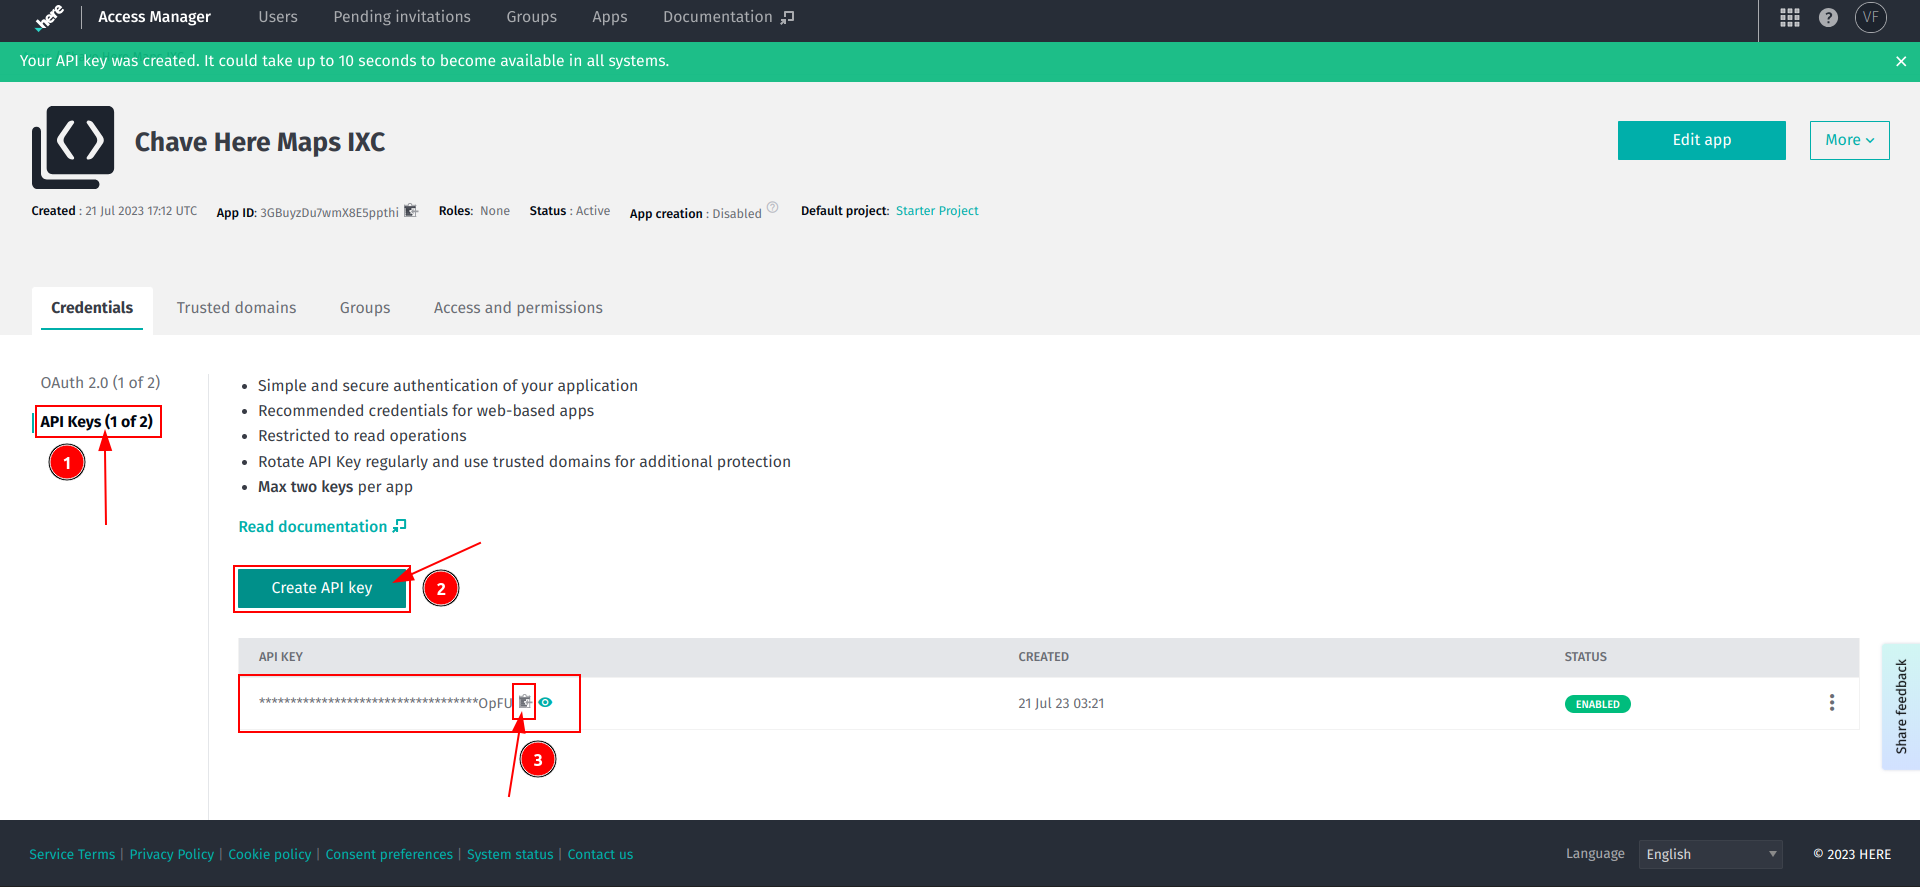This screenshot has width=1920, height=887.
Task: Select API Keys (1 of 2) section
Action: coord(97,422)
